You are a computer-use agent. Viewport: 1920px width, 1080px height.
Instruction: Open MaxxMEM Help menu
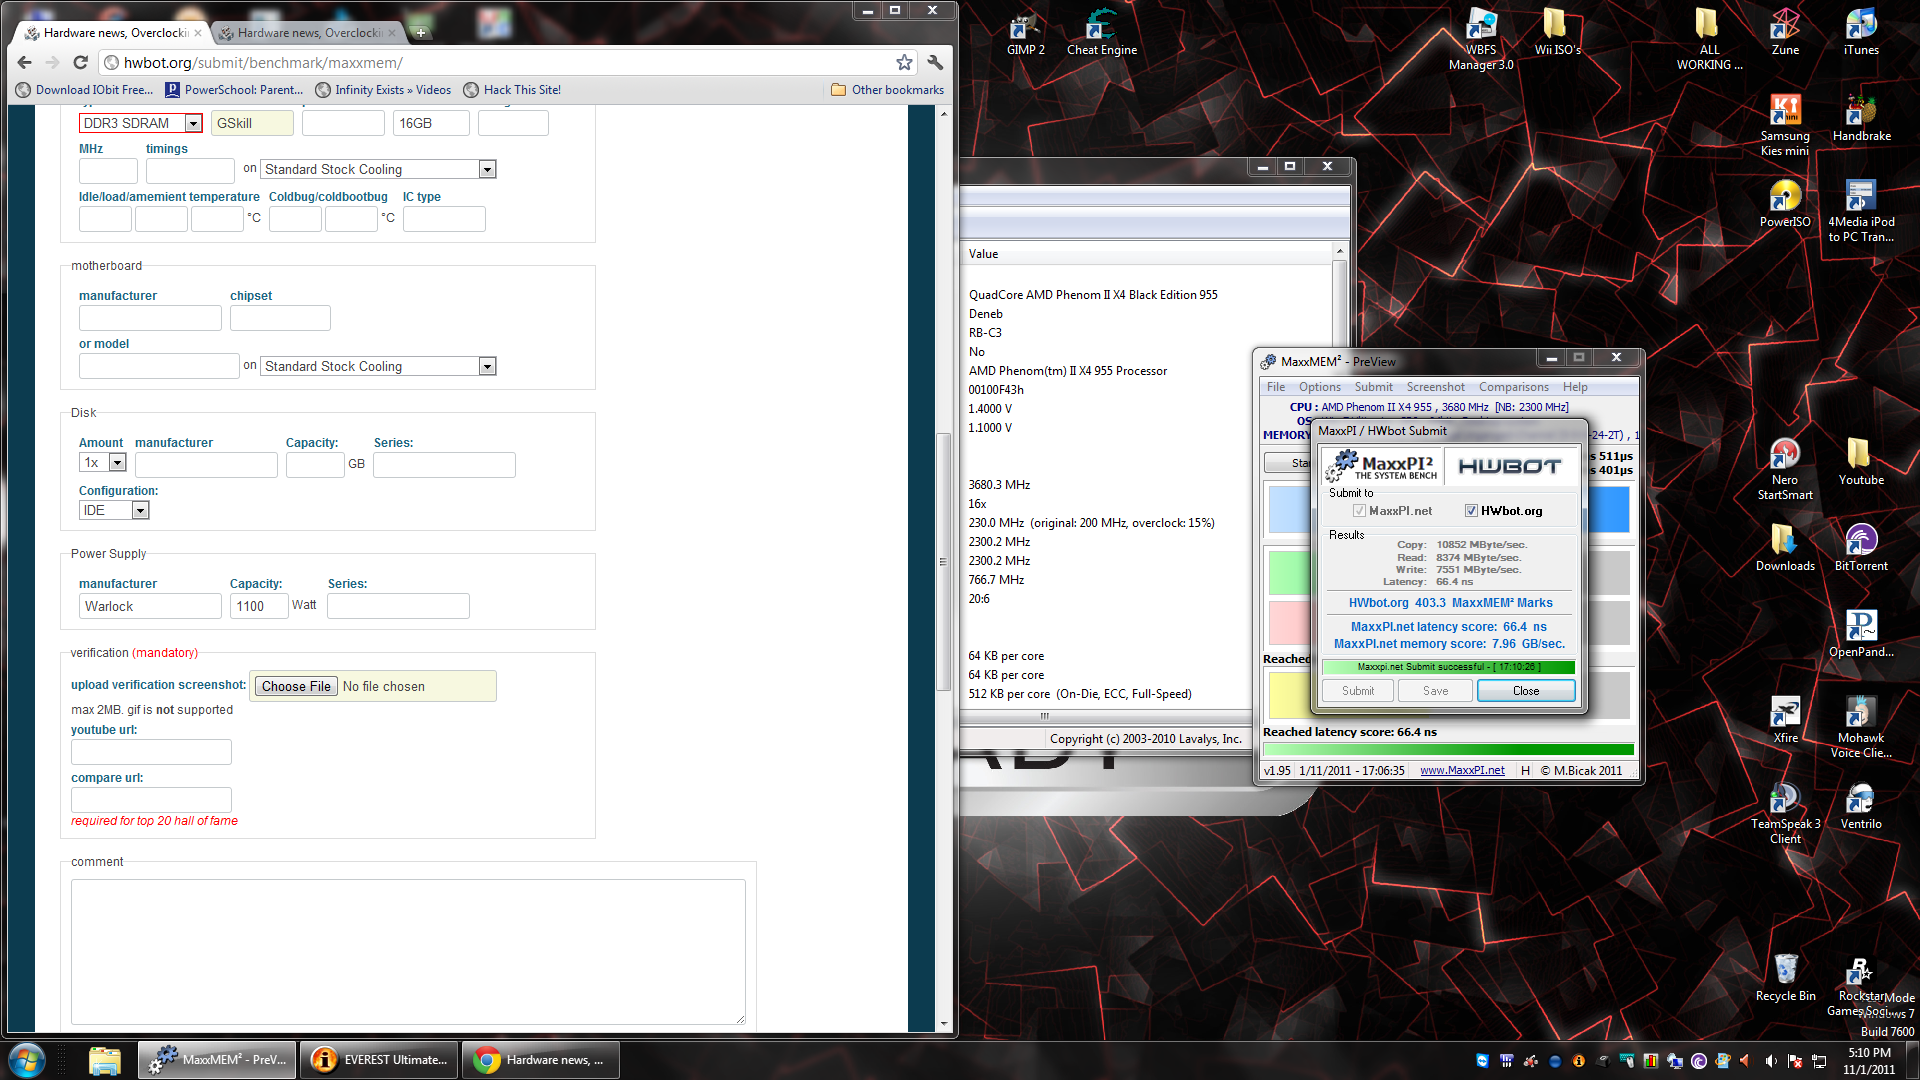(1575, 387)
